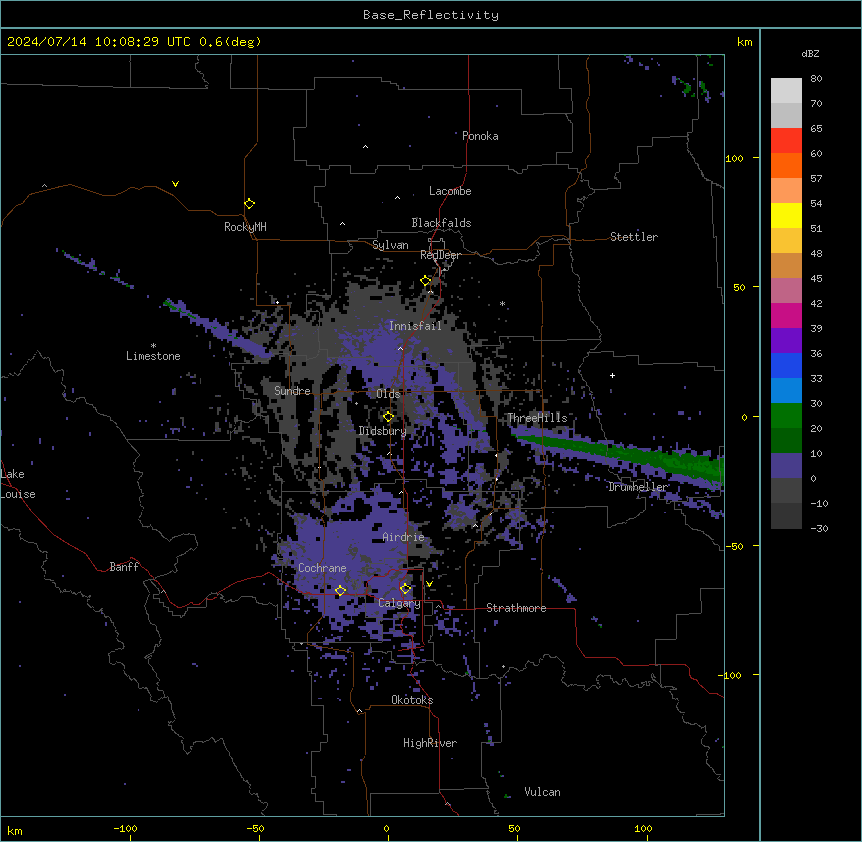Click the Ponoka city label
Screen dimensions: 862x842
click(x=480, y=136)
